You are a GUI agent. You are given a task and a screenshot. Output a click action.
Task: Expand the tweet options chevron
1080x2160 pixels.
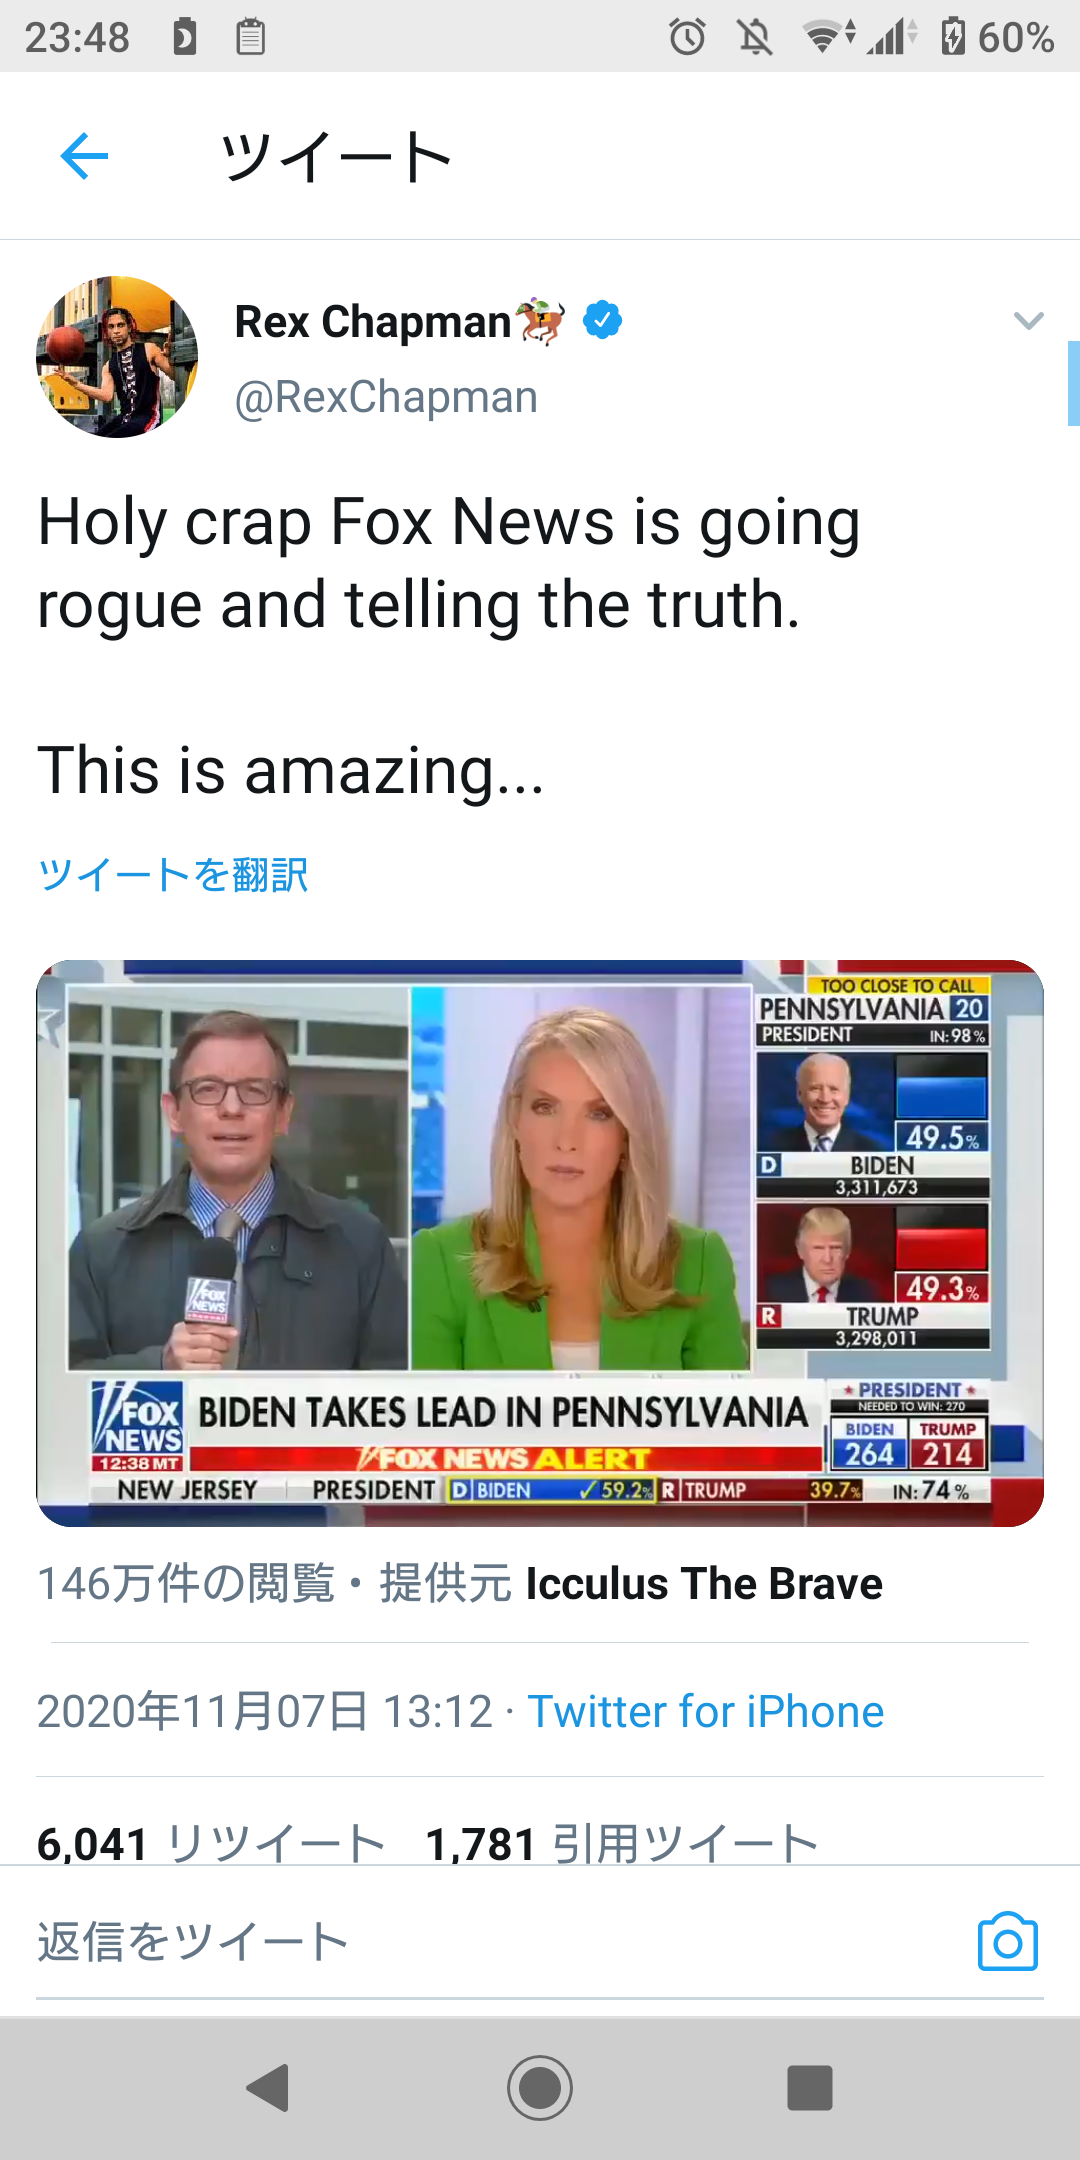coord(1028,321)
